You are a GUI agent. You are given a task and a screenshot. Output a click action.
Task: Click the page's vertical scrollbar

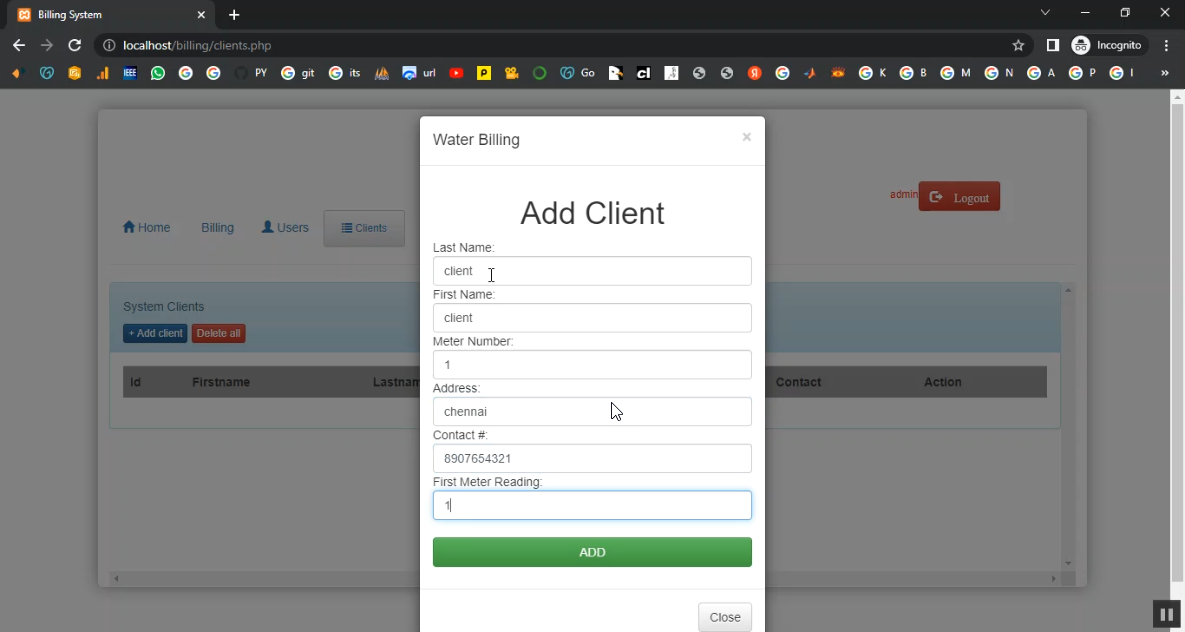tap(1177, 340)
